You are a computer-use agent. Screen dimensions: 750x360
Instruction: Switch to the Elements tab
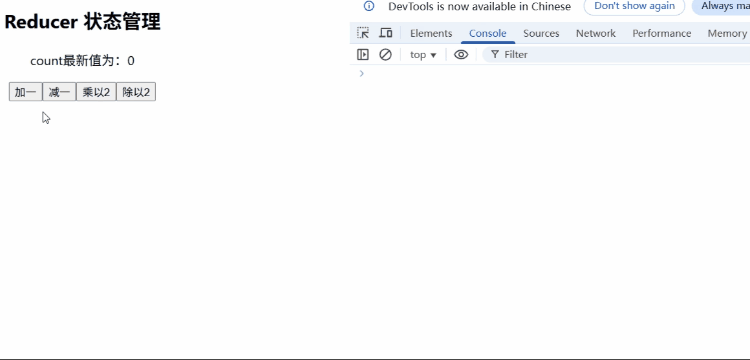pyautogui.click(x=431, y=33)
